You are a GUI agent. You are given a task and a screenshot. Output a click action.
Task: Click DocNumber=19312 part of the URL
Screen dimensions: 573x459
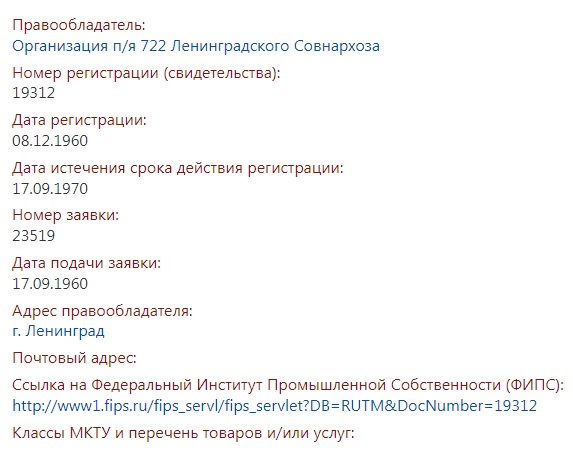467,406
